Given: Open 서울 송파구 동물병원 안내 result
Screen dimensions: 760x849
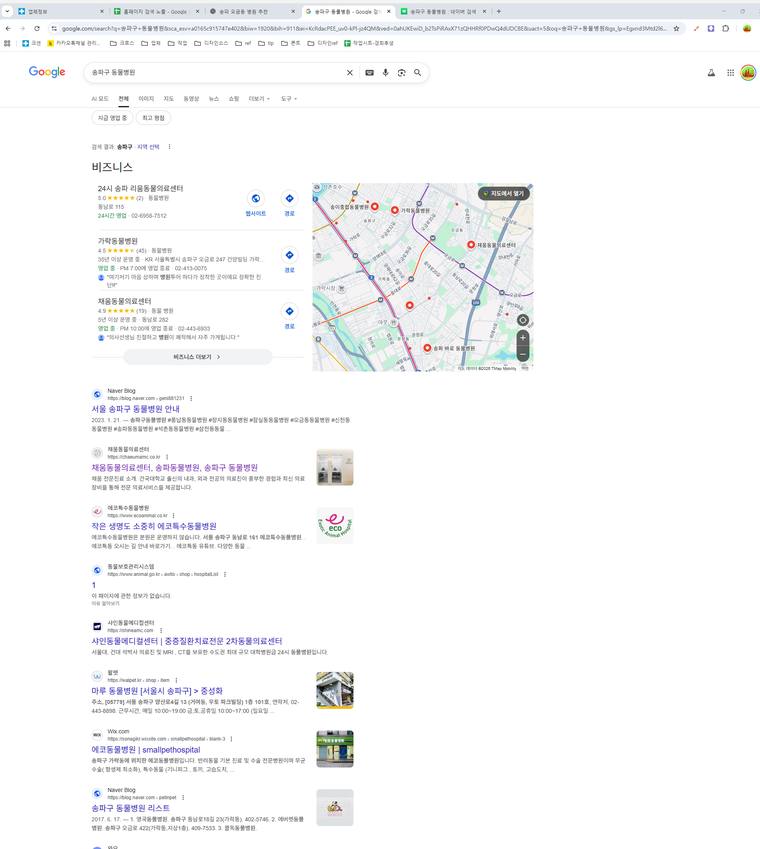Looking at the screenshot, I should (135, 409).
